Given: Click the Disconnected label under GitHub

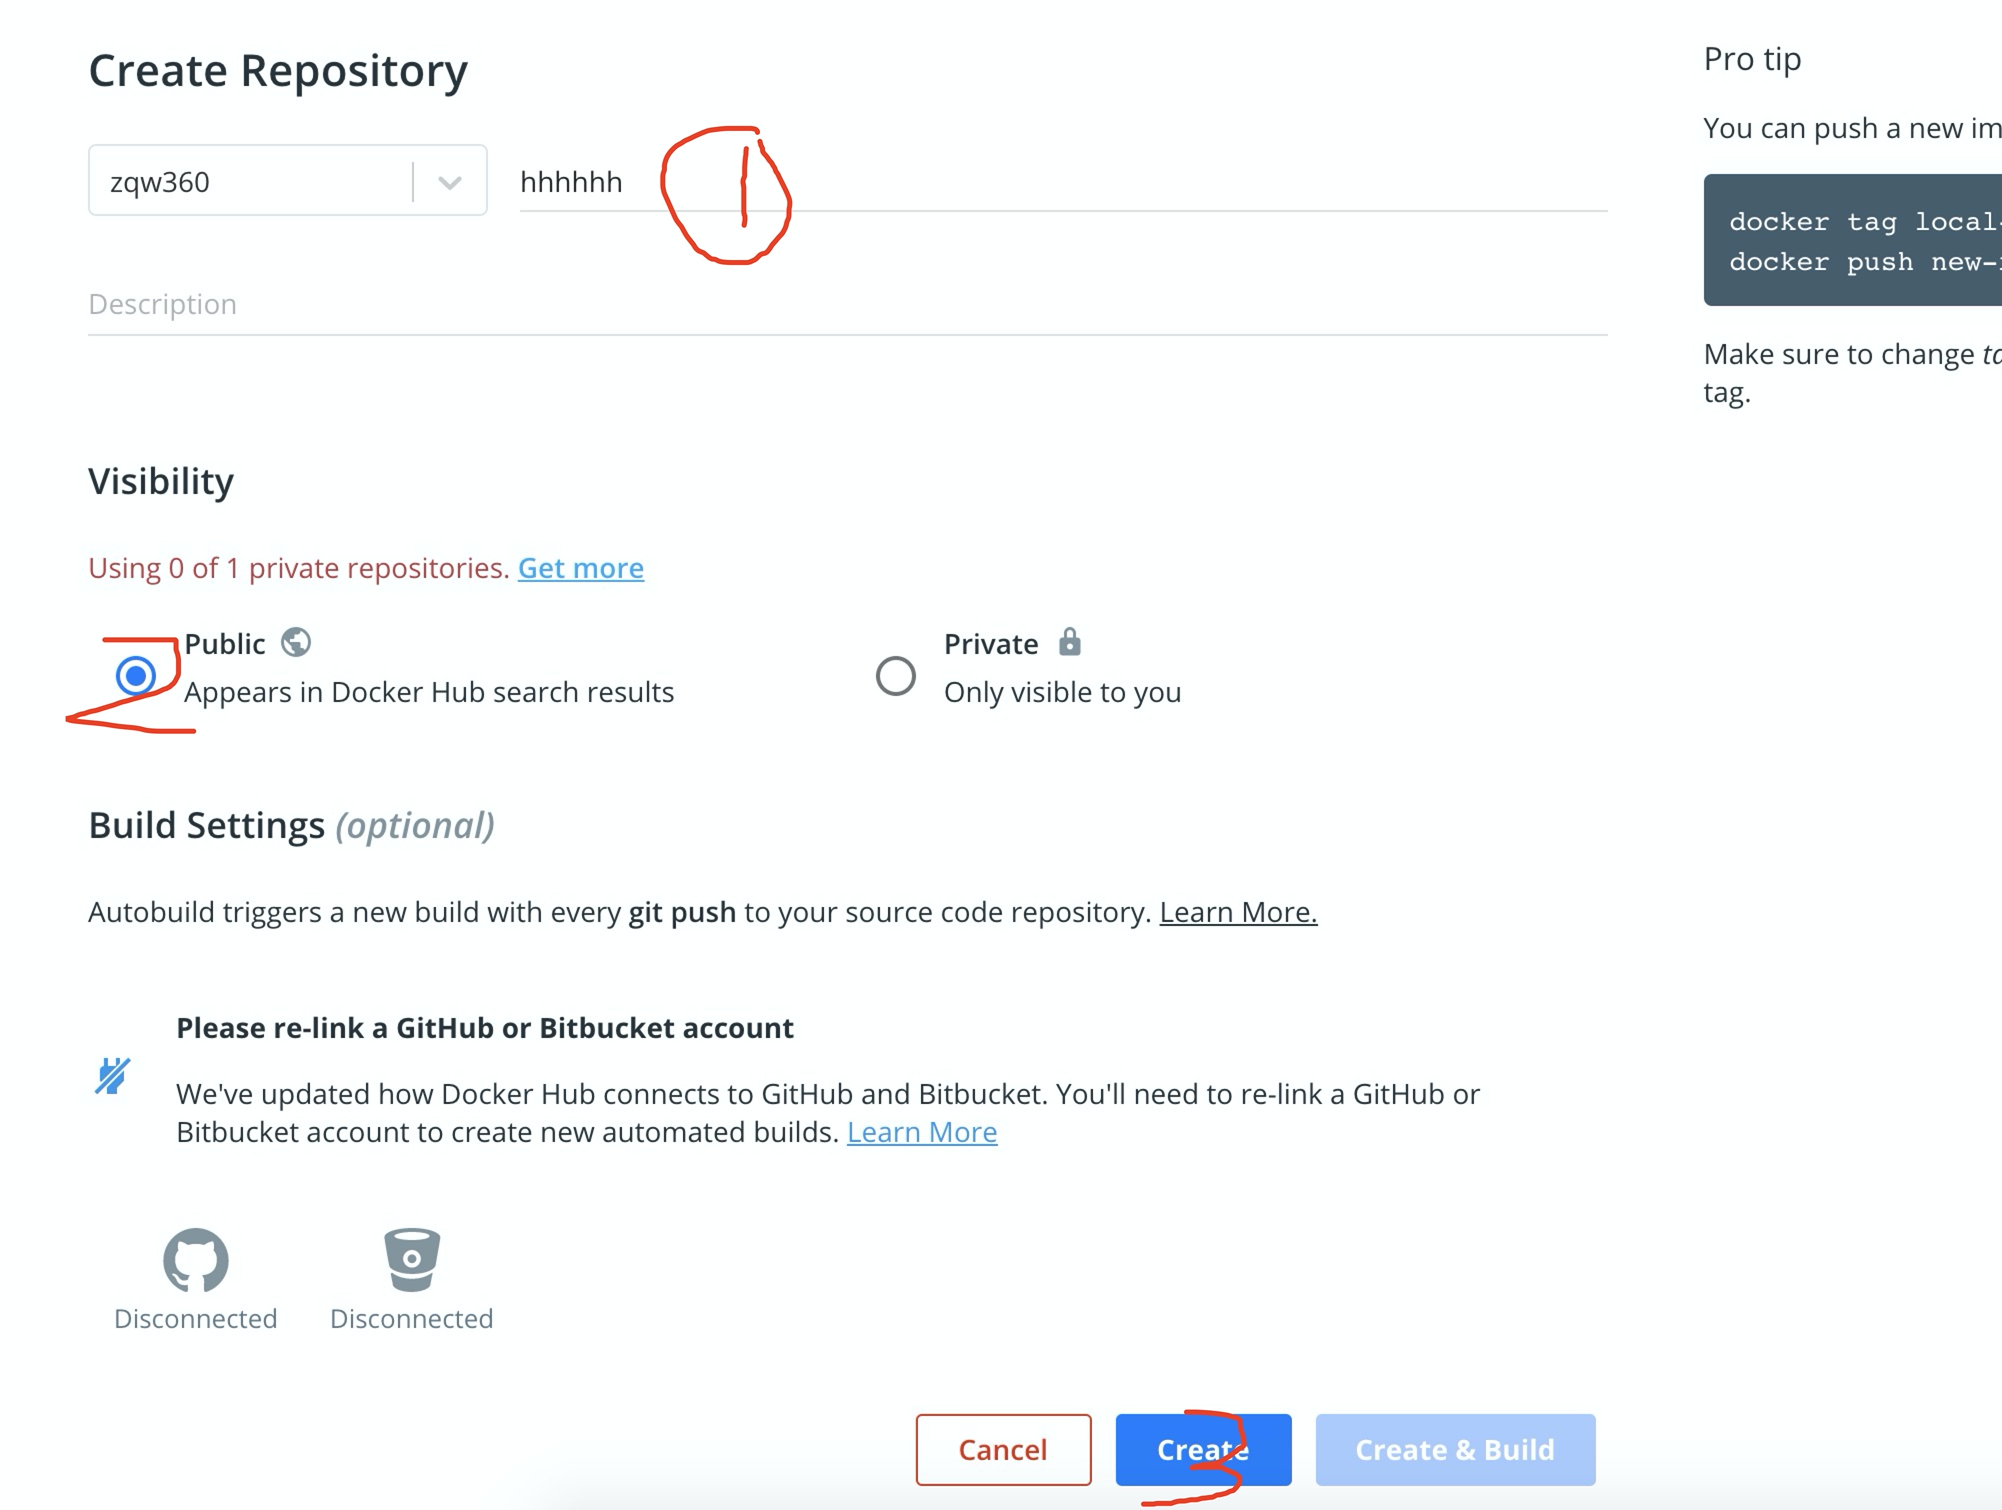Looking at the screenshot, I should coord(196,1318).
